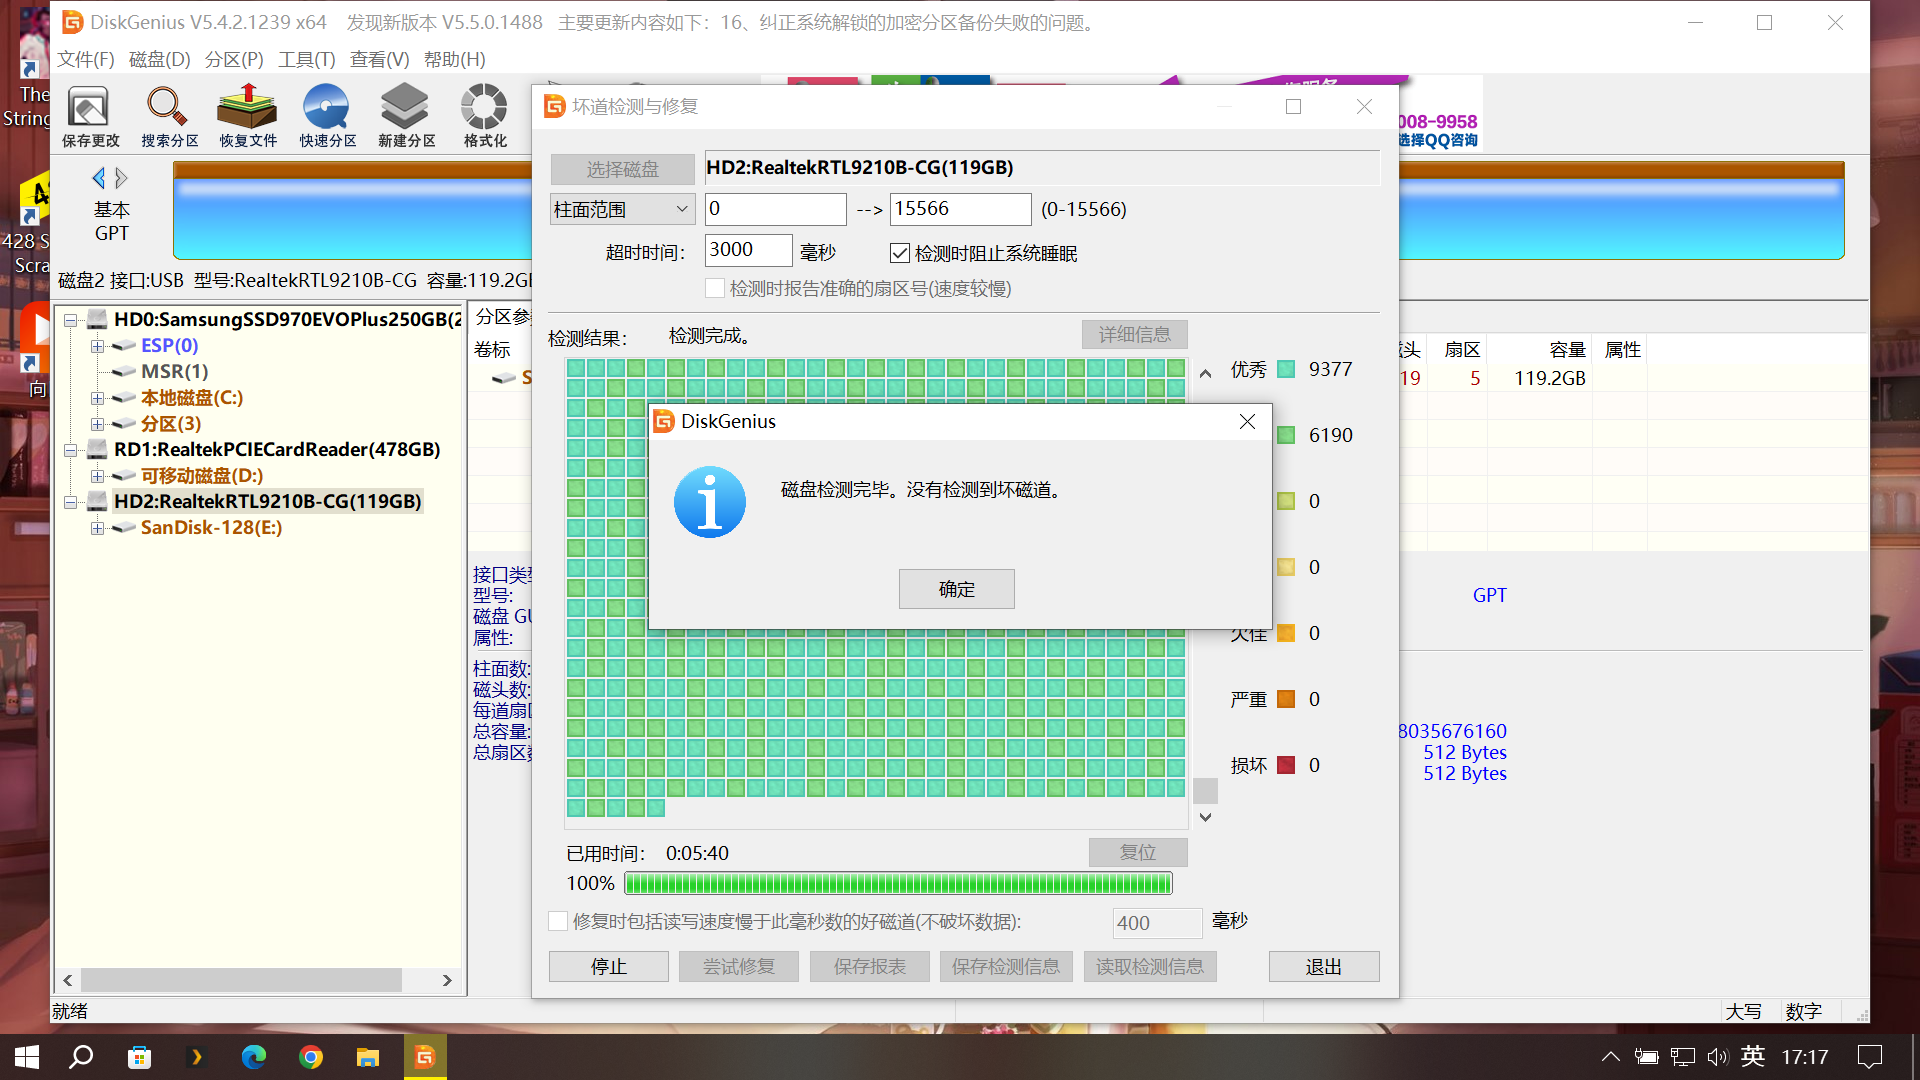Open File Explorer from taskbar

pos(367,1057)
